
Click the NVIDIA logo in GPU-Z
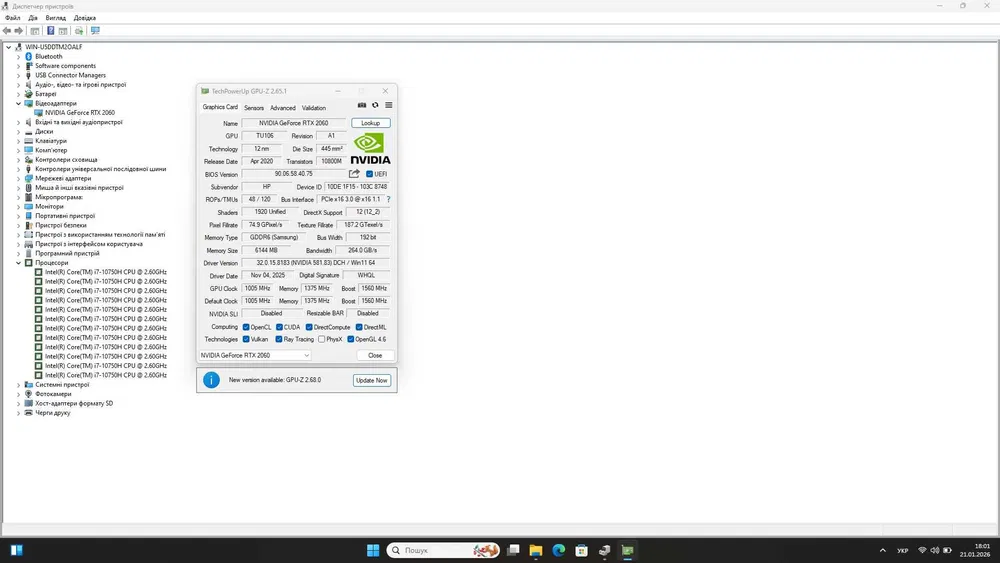coord(370,148)
